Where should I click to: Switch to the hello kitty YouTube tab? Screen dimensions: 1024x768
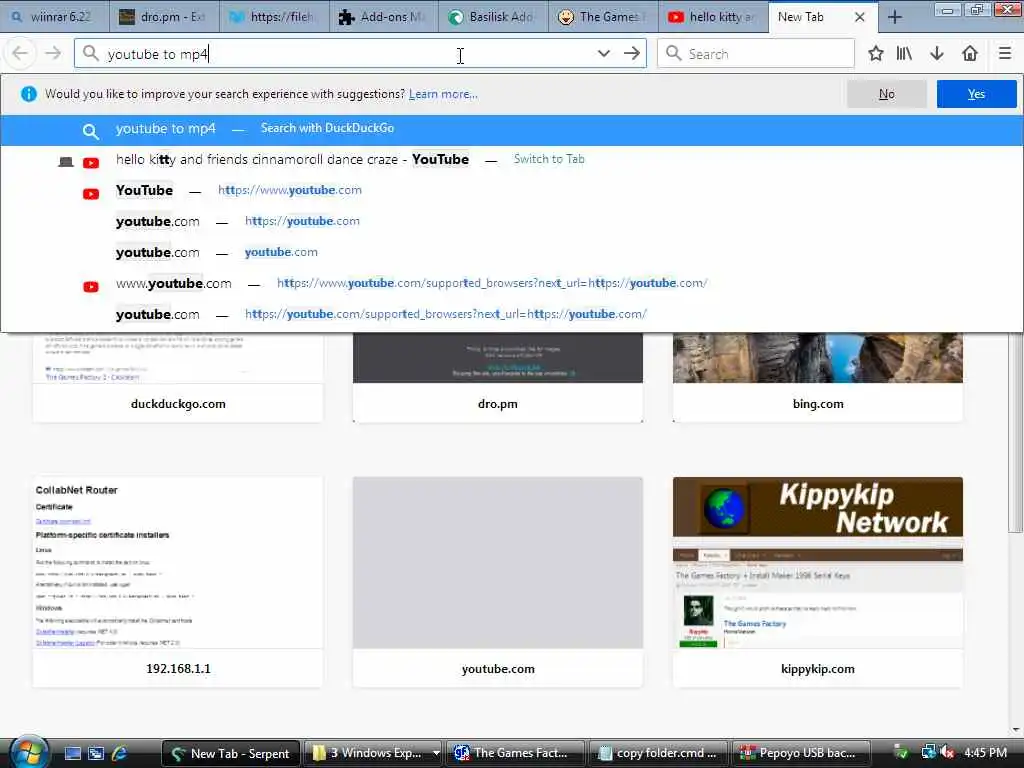pyautogui.click(x=712, y=17)
